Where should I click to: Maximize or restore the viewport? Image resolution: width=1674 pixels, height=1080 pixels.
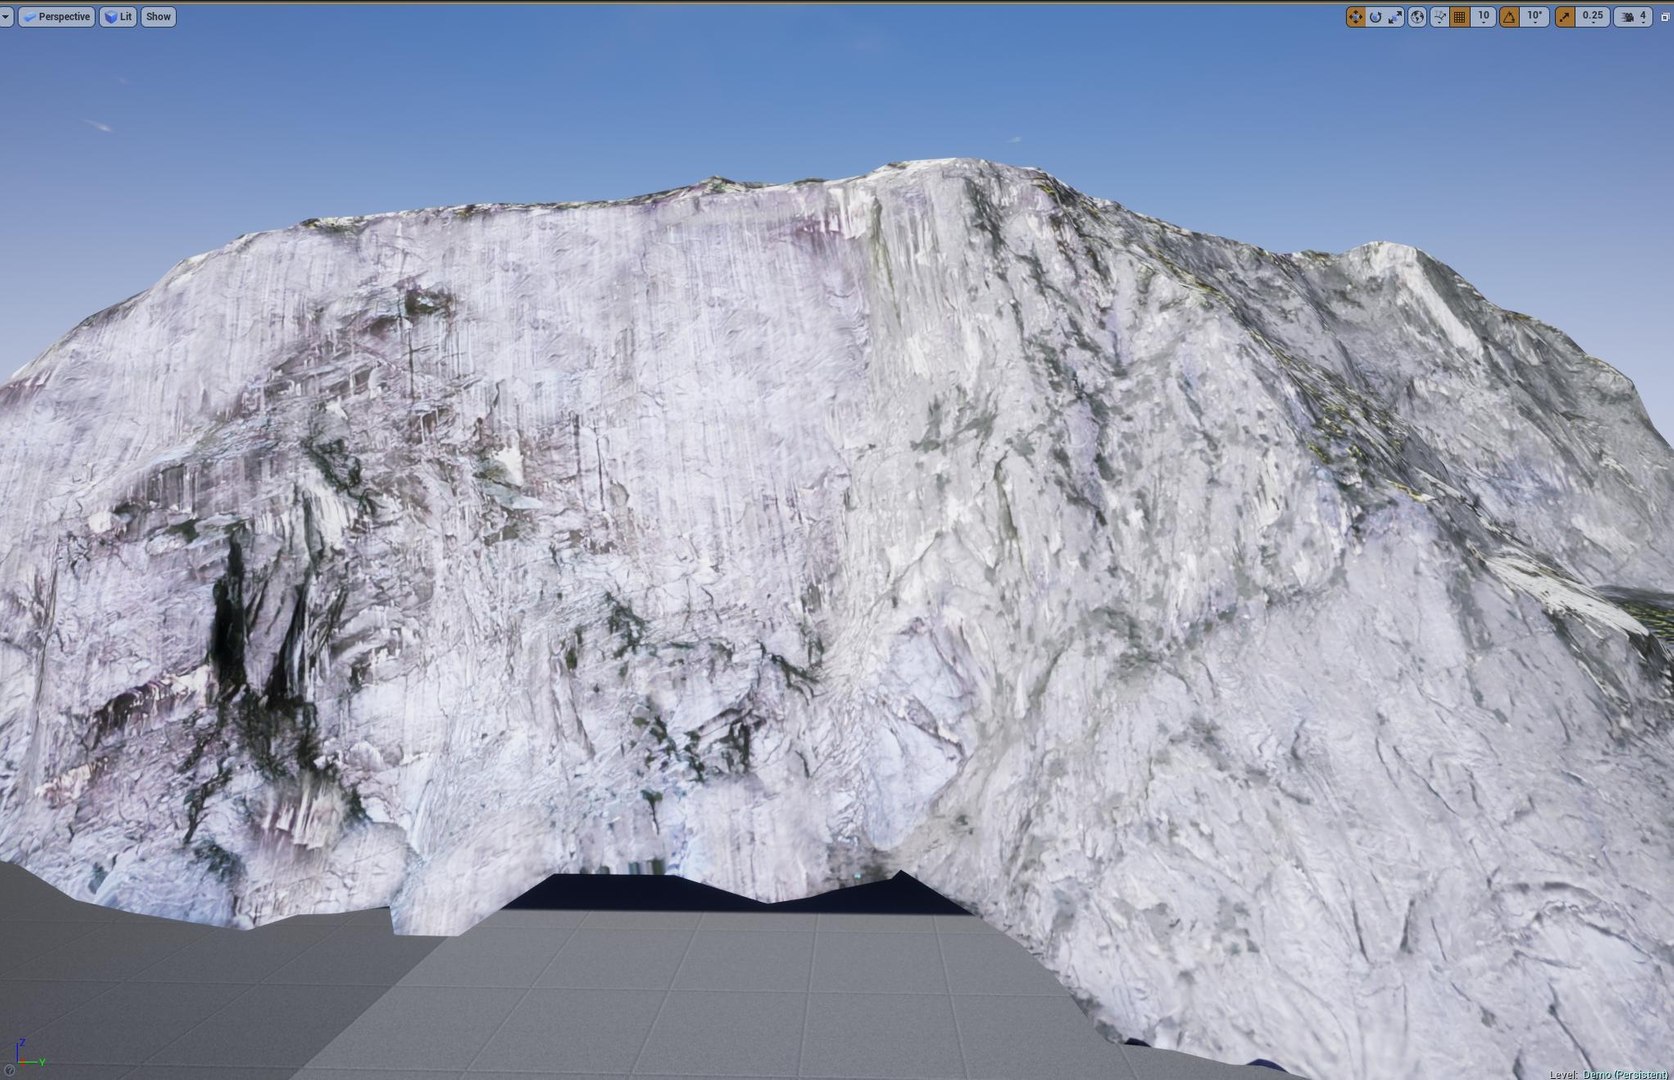pos(1665,16)
